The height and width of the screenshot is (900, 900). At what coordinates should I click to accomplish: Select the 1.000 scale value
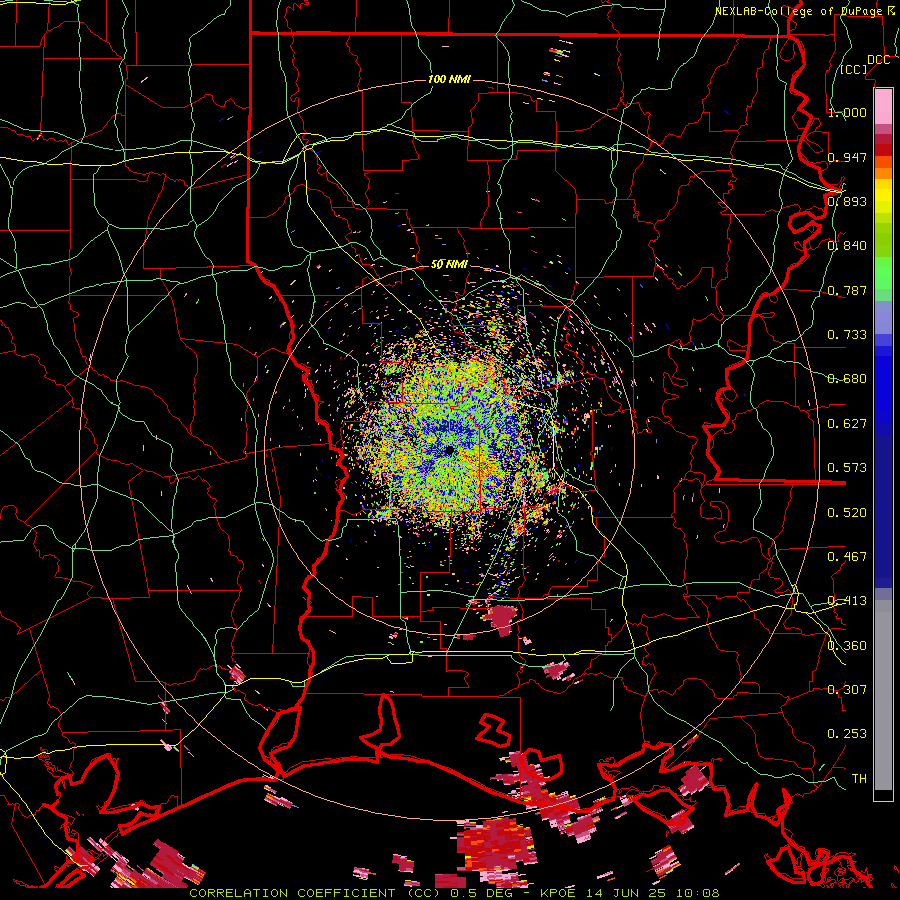(847, 112)
